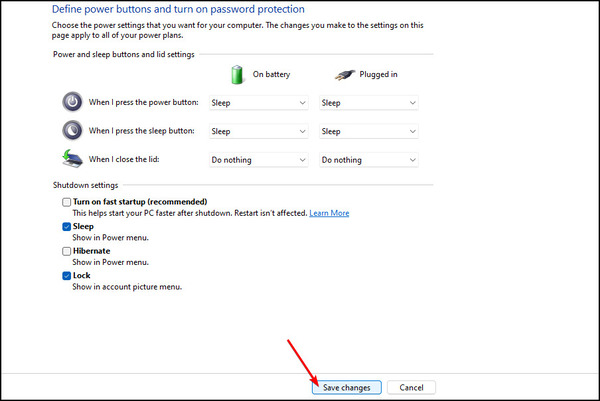Image resolution: width=600 pixels, height=401 pixels.
Task: Click the Save changes button
Action: click(x=347, y=388)
